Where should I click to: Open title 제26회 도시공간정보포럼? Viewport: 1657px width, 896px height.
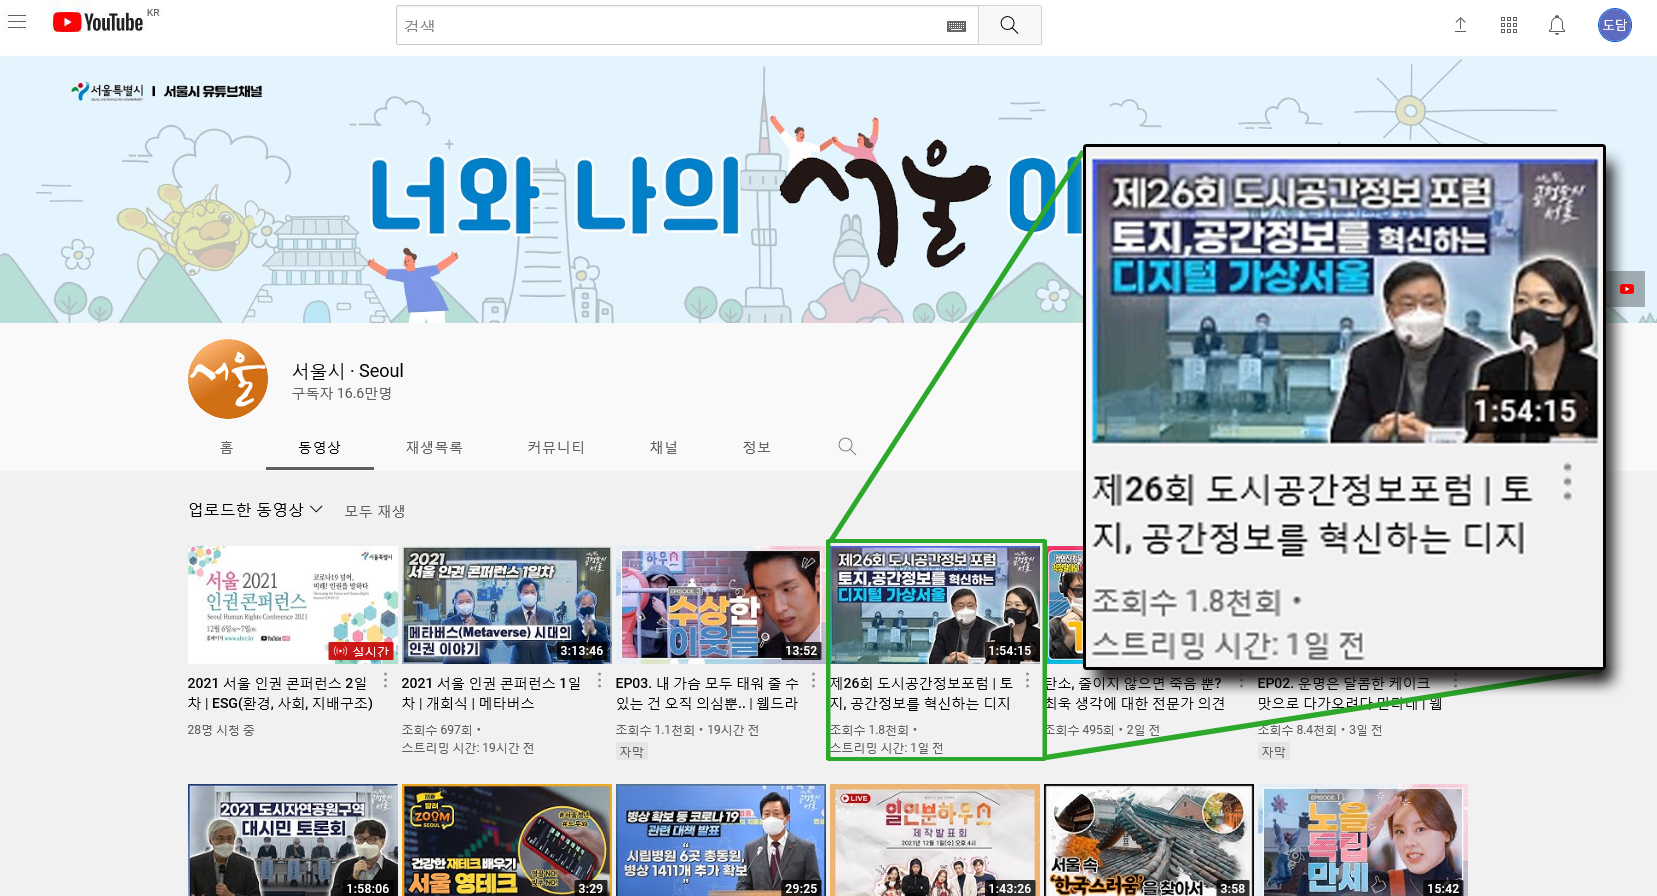(921, 693)
